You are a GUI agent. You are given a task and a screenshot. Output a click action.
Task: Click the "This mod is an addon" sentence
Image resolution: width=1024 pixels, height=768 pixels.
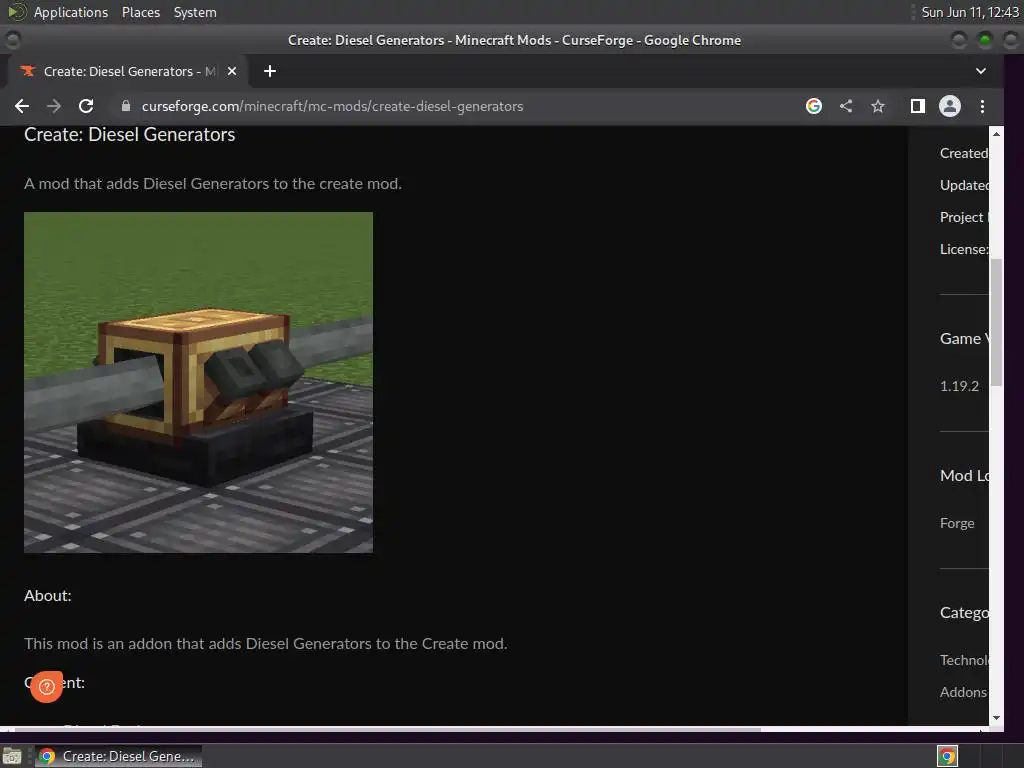[266, 643]
